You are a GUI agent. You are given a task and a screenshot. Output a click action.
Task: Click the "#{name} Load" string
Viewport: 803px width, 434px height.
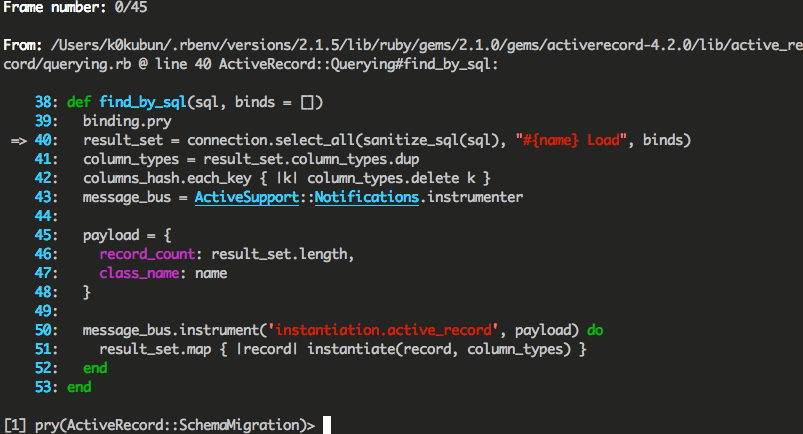click(571, 140)
